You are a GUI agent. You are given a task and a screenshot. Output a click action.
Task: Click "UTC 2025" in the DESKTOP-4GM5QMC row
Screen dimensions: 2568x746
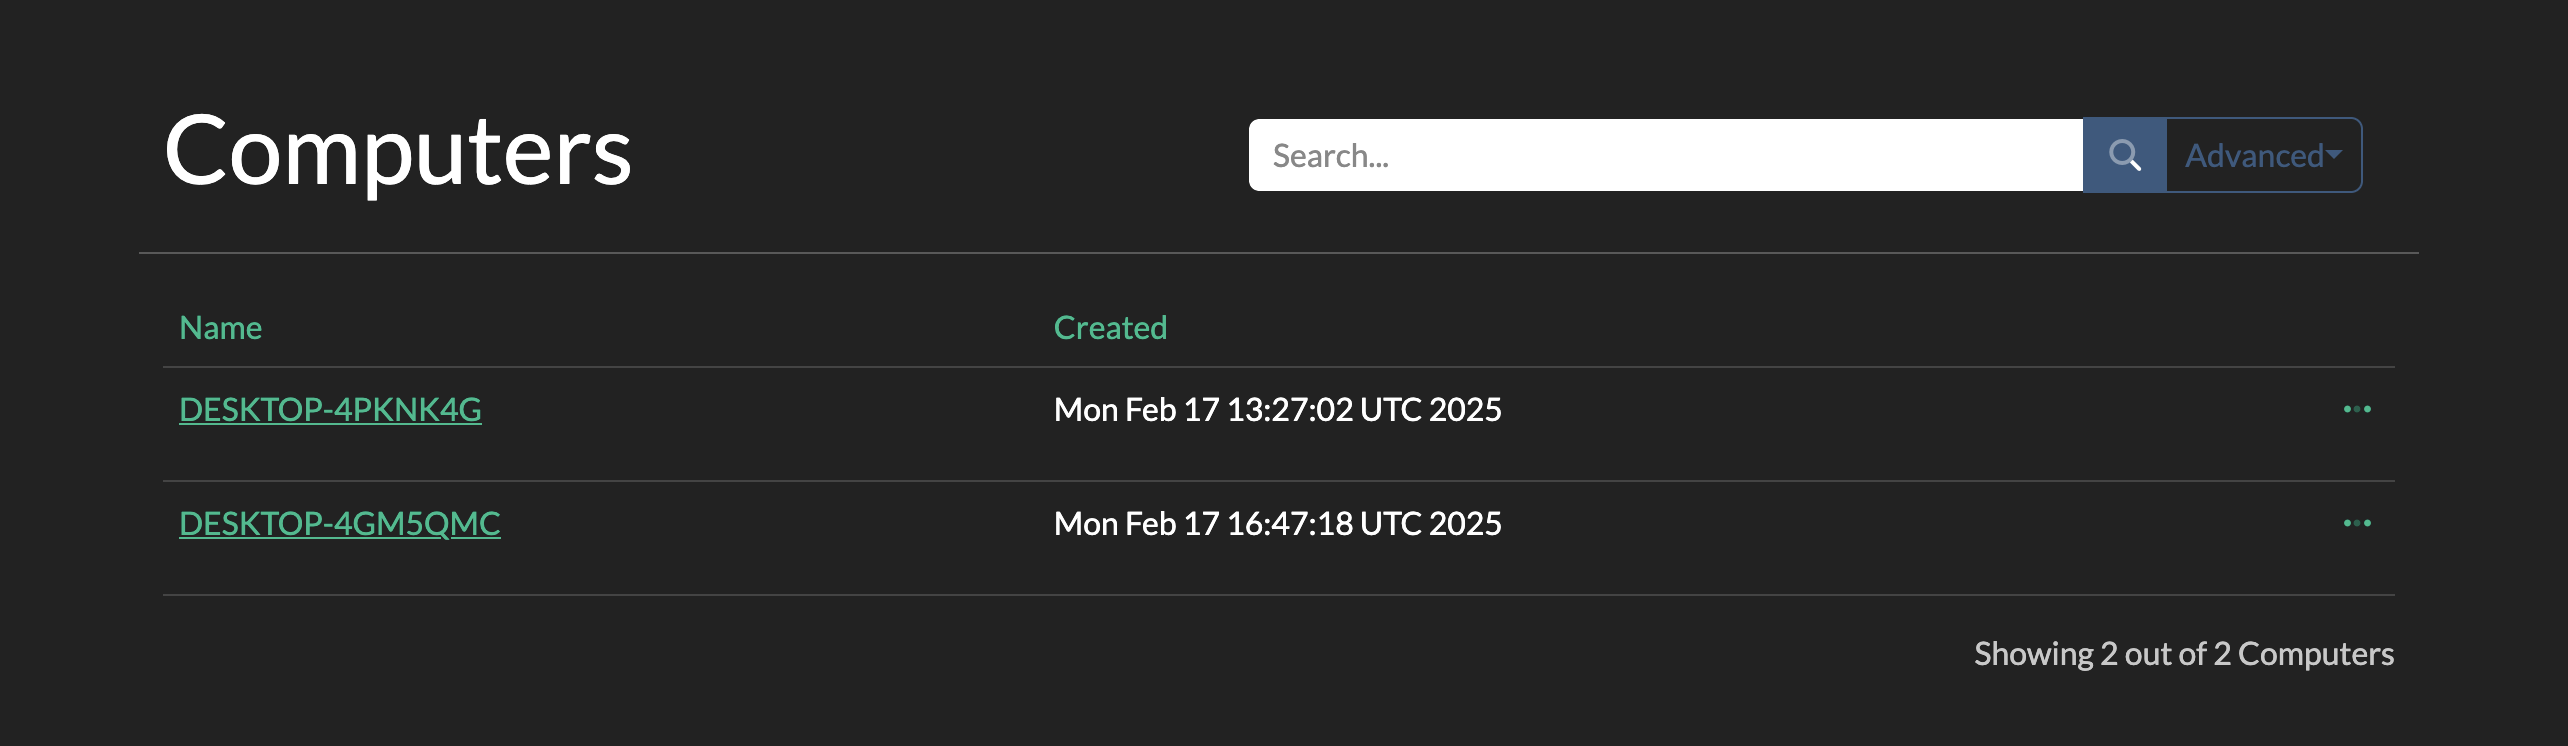1430,524
